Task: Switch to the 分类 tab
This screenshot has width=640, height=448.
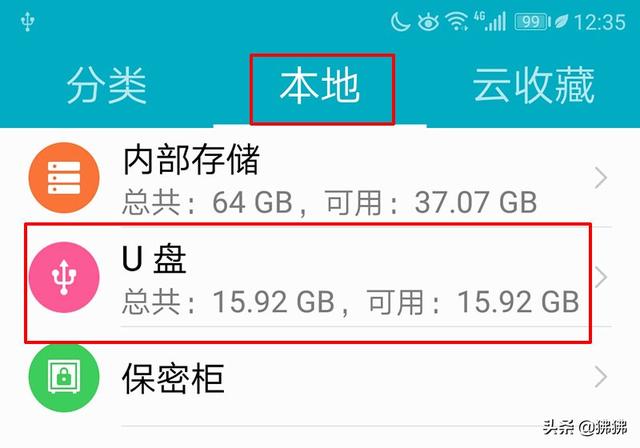Action: [107, 86]
